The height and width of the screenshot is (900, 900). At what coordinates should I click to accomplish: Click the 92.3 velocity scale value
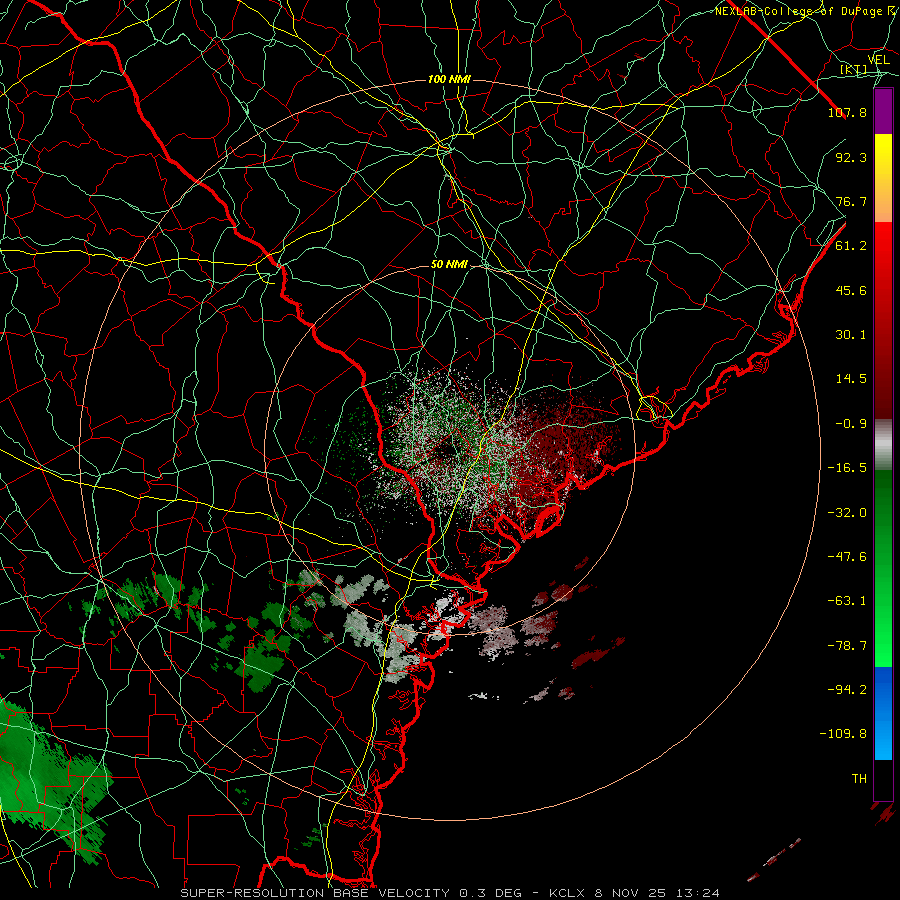coord(851,157)
